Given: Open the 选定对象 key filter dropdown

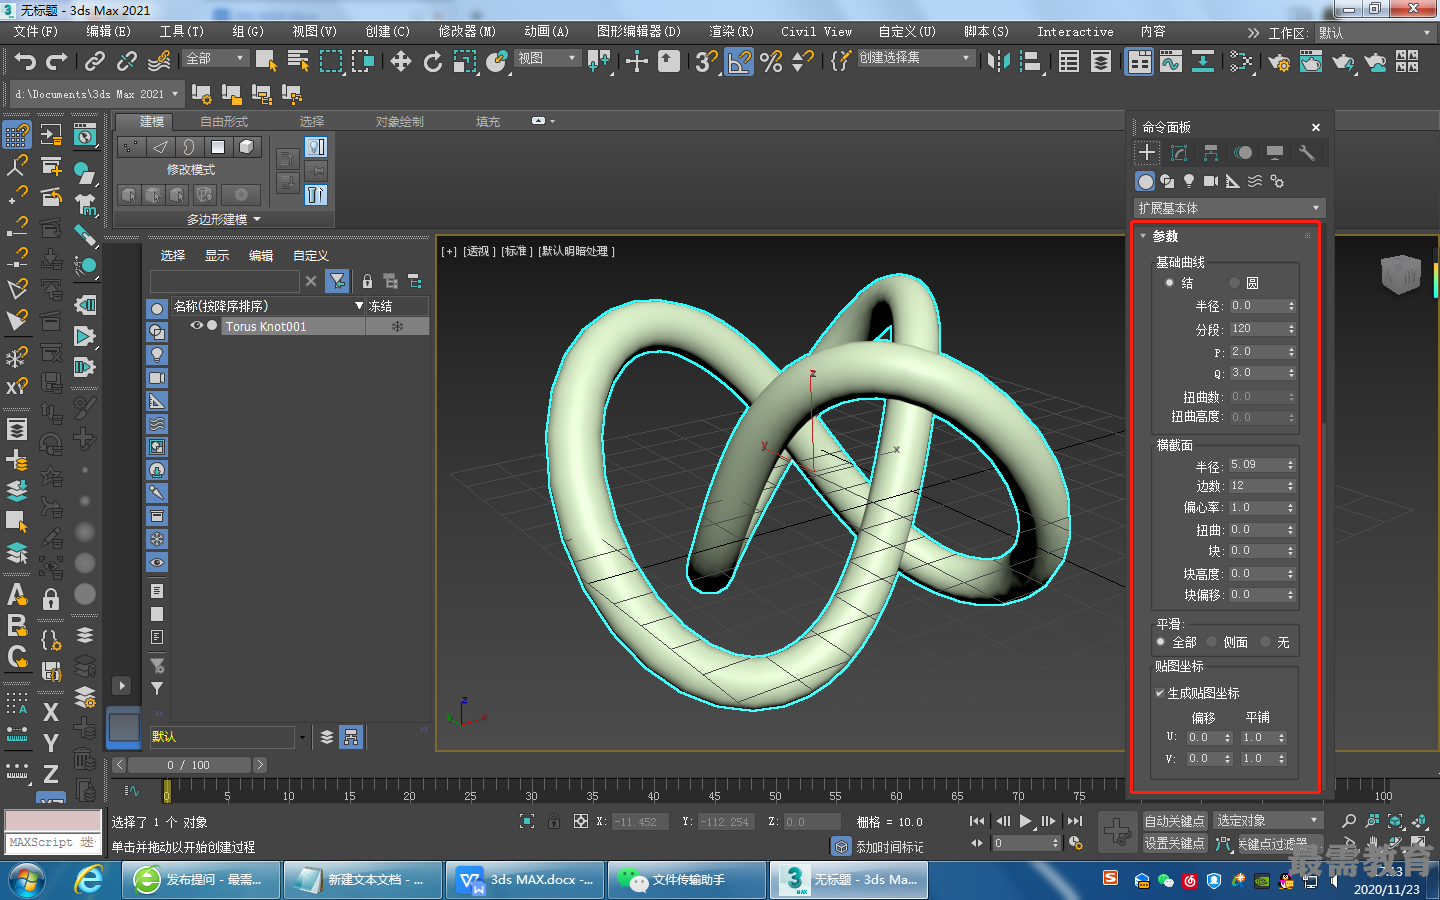Looking at the screenshot, I should pyautogui.click(x=1268, y=821).
